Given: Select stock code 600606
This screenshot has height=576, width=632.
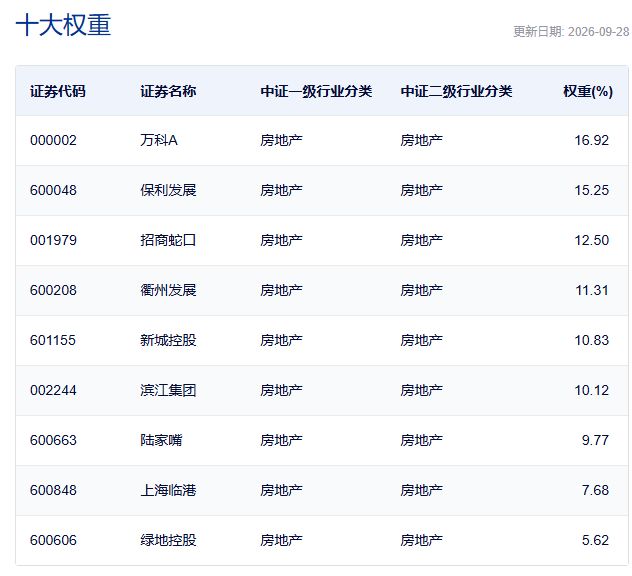Looking at the screenshot, I should (53, 540).
